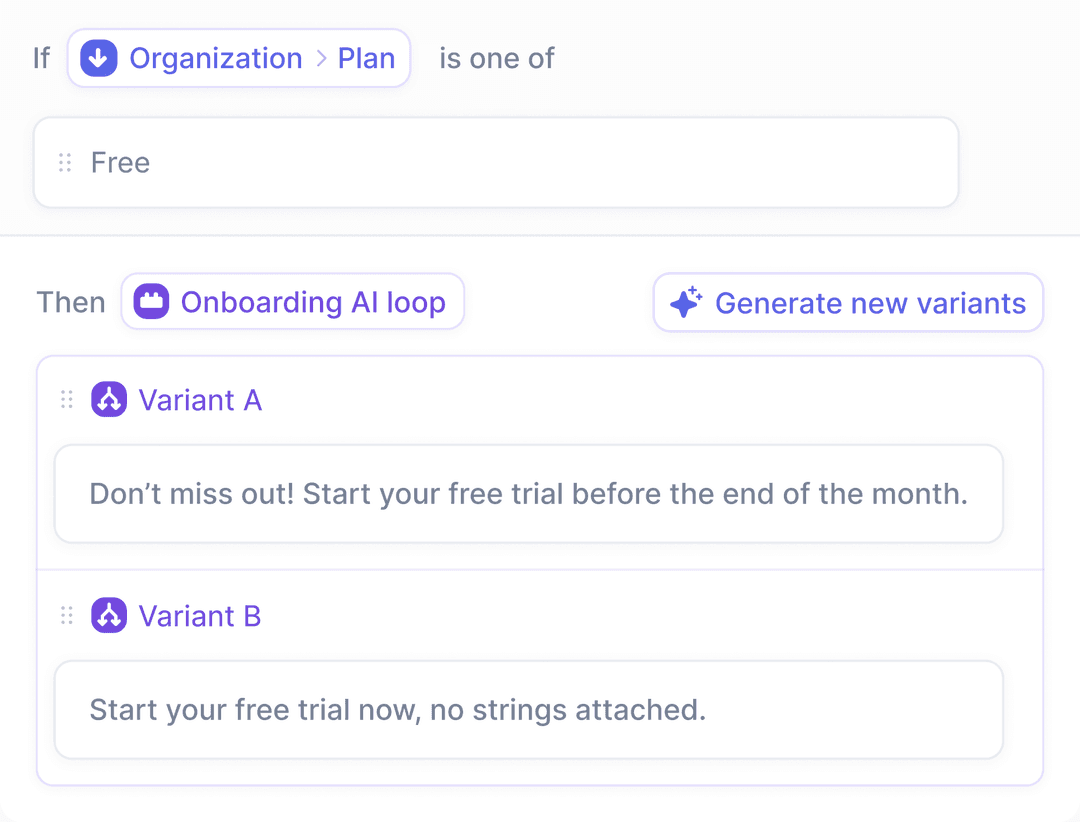
Task: Click Variant A's drag handle dots
Action: (x=67, y=399)
